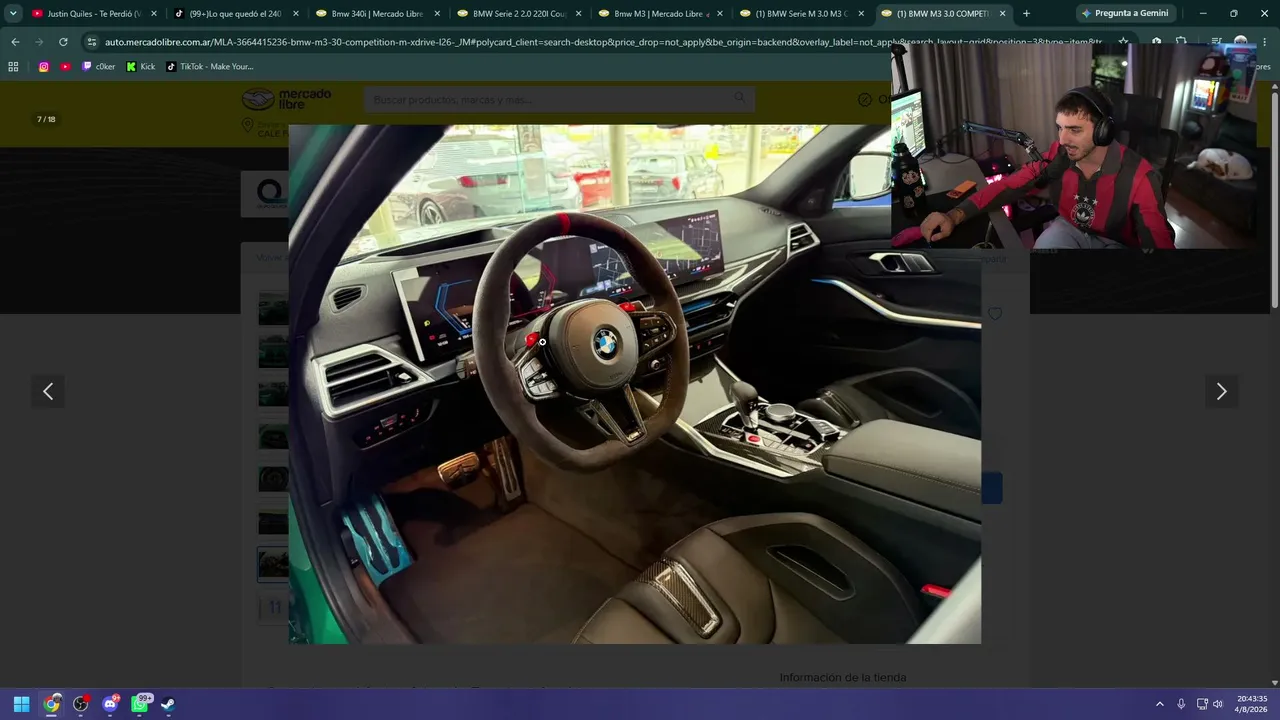1280x720 pixels.
Task: Close the Bmw 340i Mercado Libre tab
Action: 436,14
